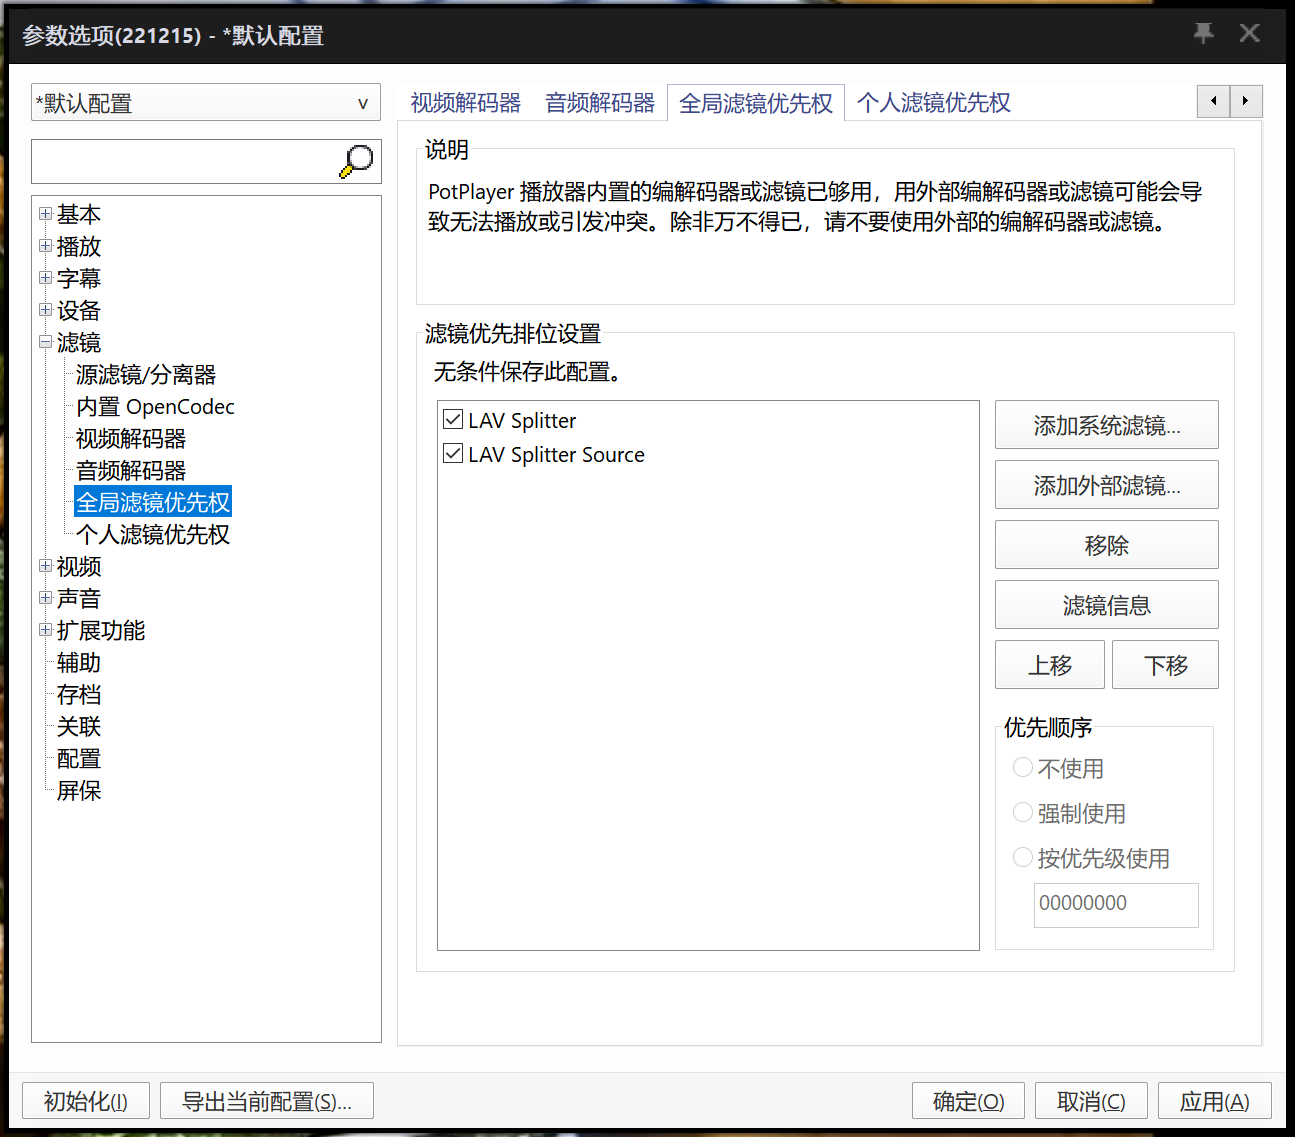This screenshot has height=1137, width=1295.
Task: Uncheck the LAV Splitter Source checkbox
Action: tap(452, 453)
